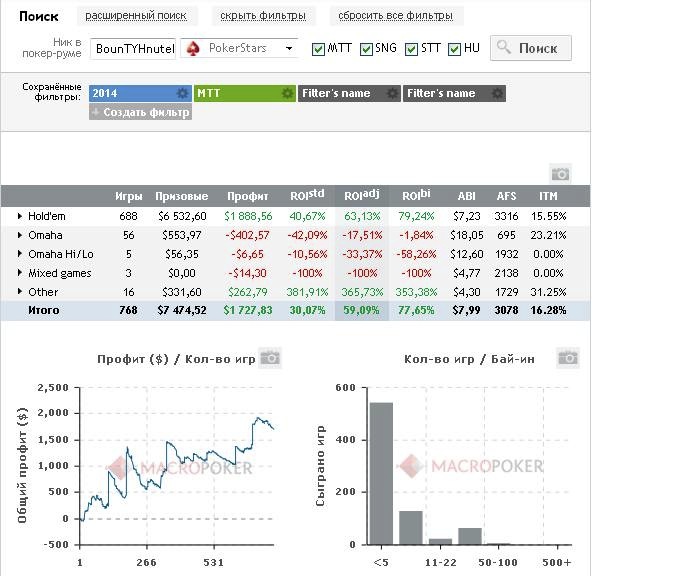This screenshot has width=683, height=576.
Task: Click camera icon beside the profit chart title
Action: point(270,358)
